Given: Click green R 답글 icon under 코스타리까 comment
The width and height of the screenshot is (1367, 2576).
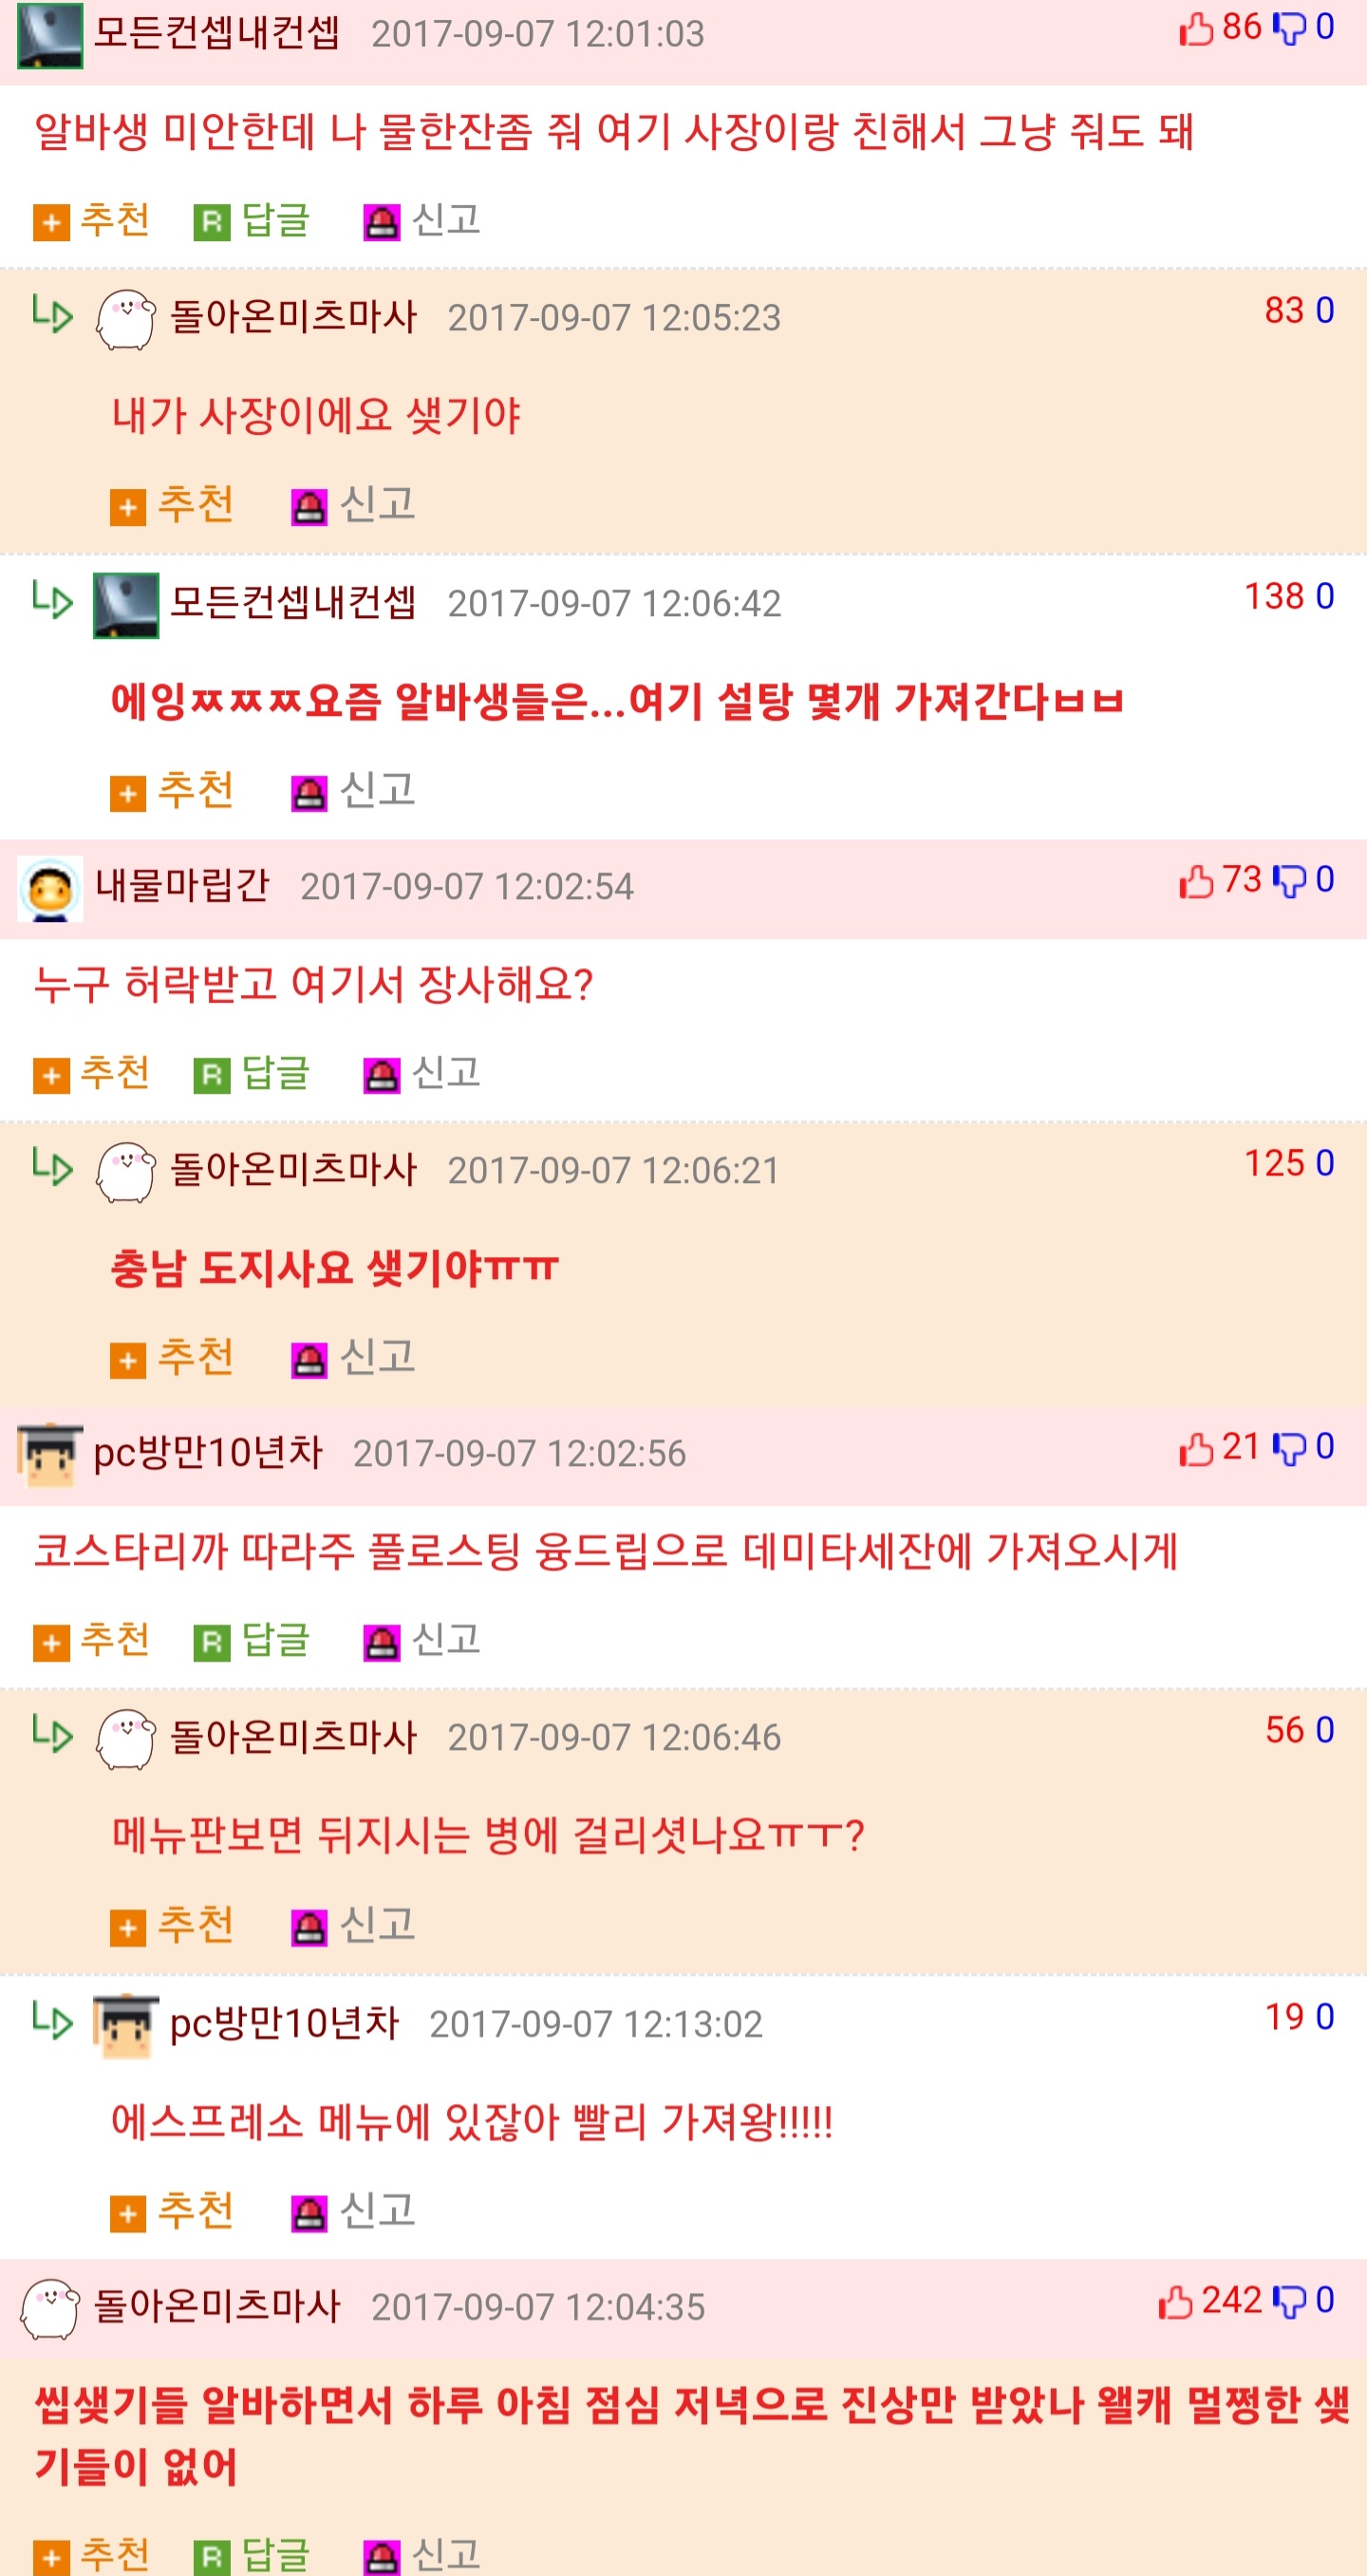Looking at the screenshot, I should click(211, 1643).
